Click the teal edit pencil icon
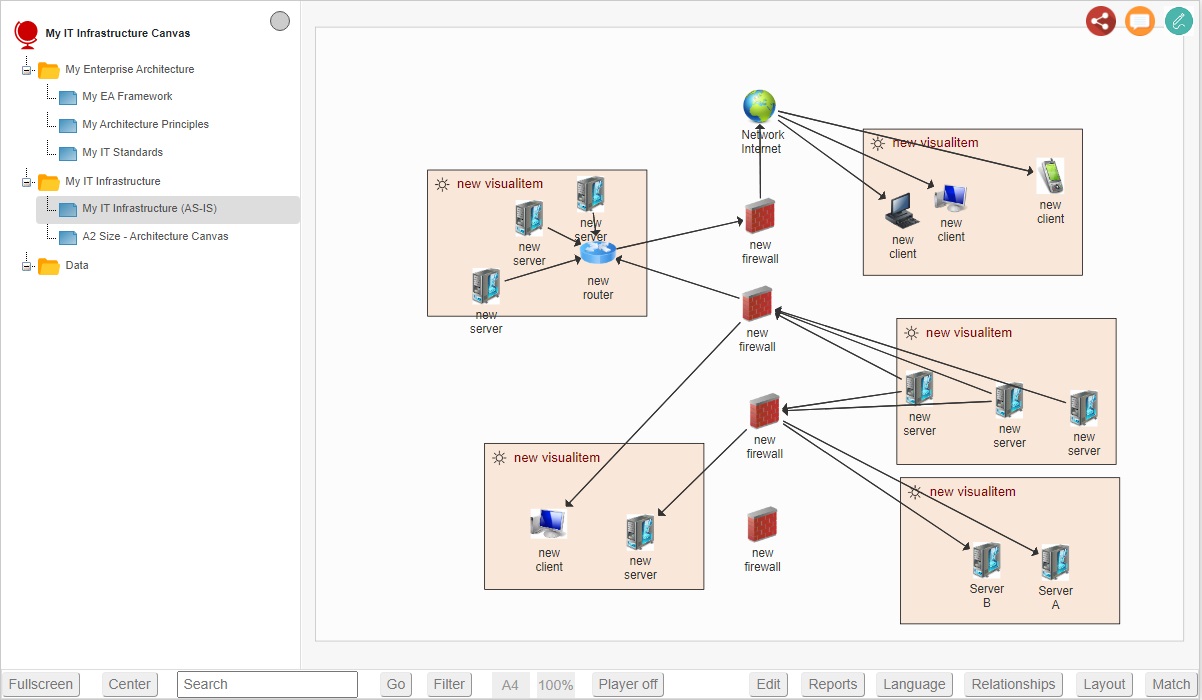Viewport: 1202px width, 700px height. pos(1180,21)
